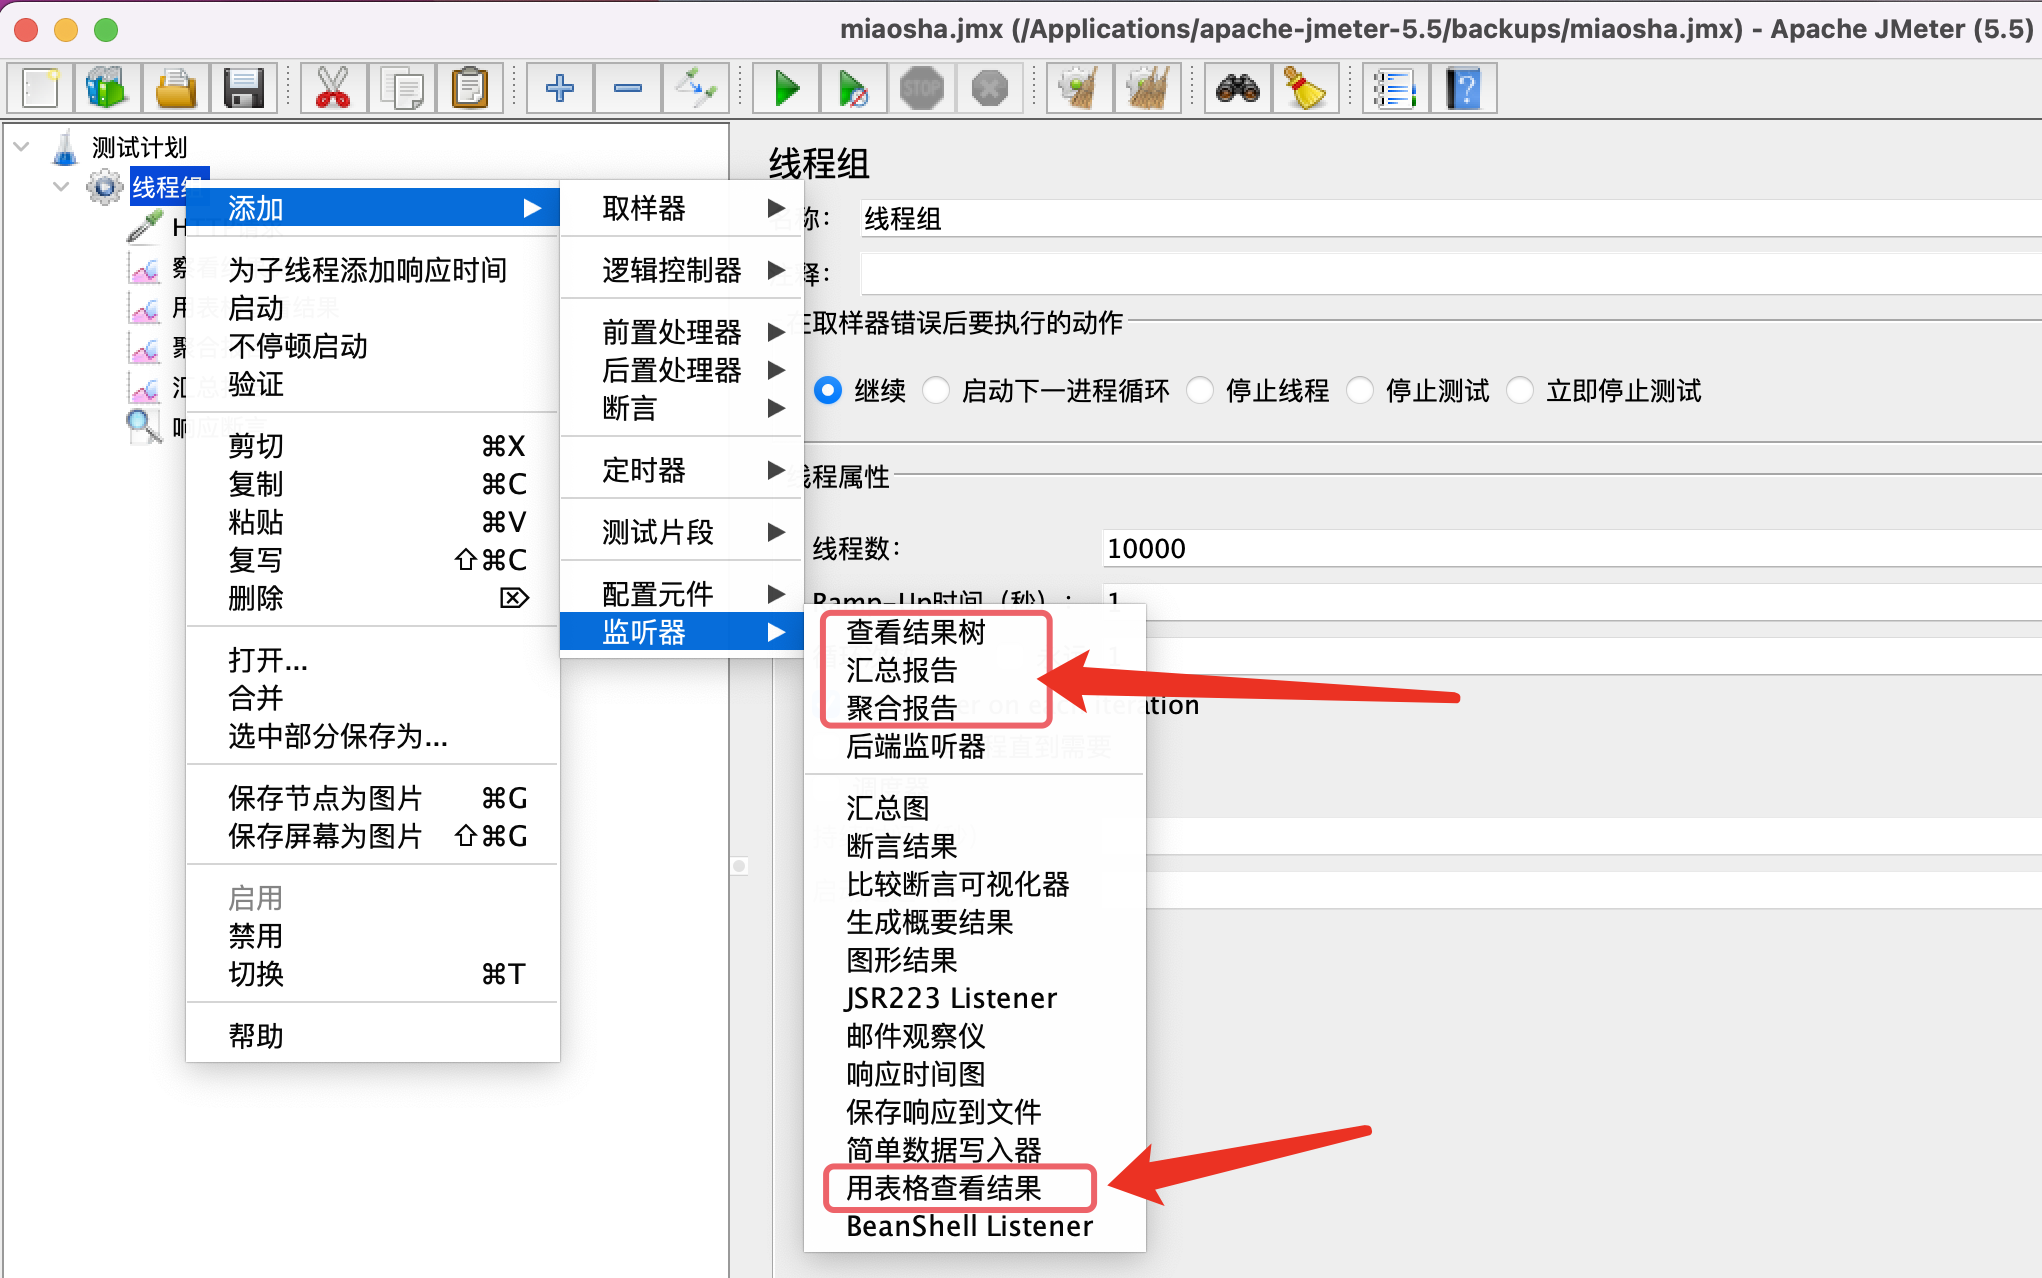Open the Function helper list icon
The height and width of the screenshot is (1278, 2042).
click(1395, 89)
